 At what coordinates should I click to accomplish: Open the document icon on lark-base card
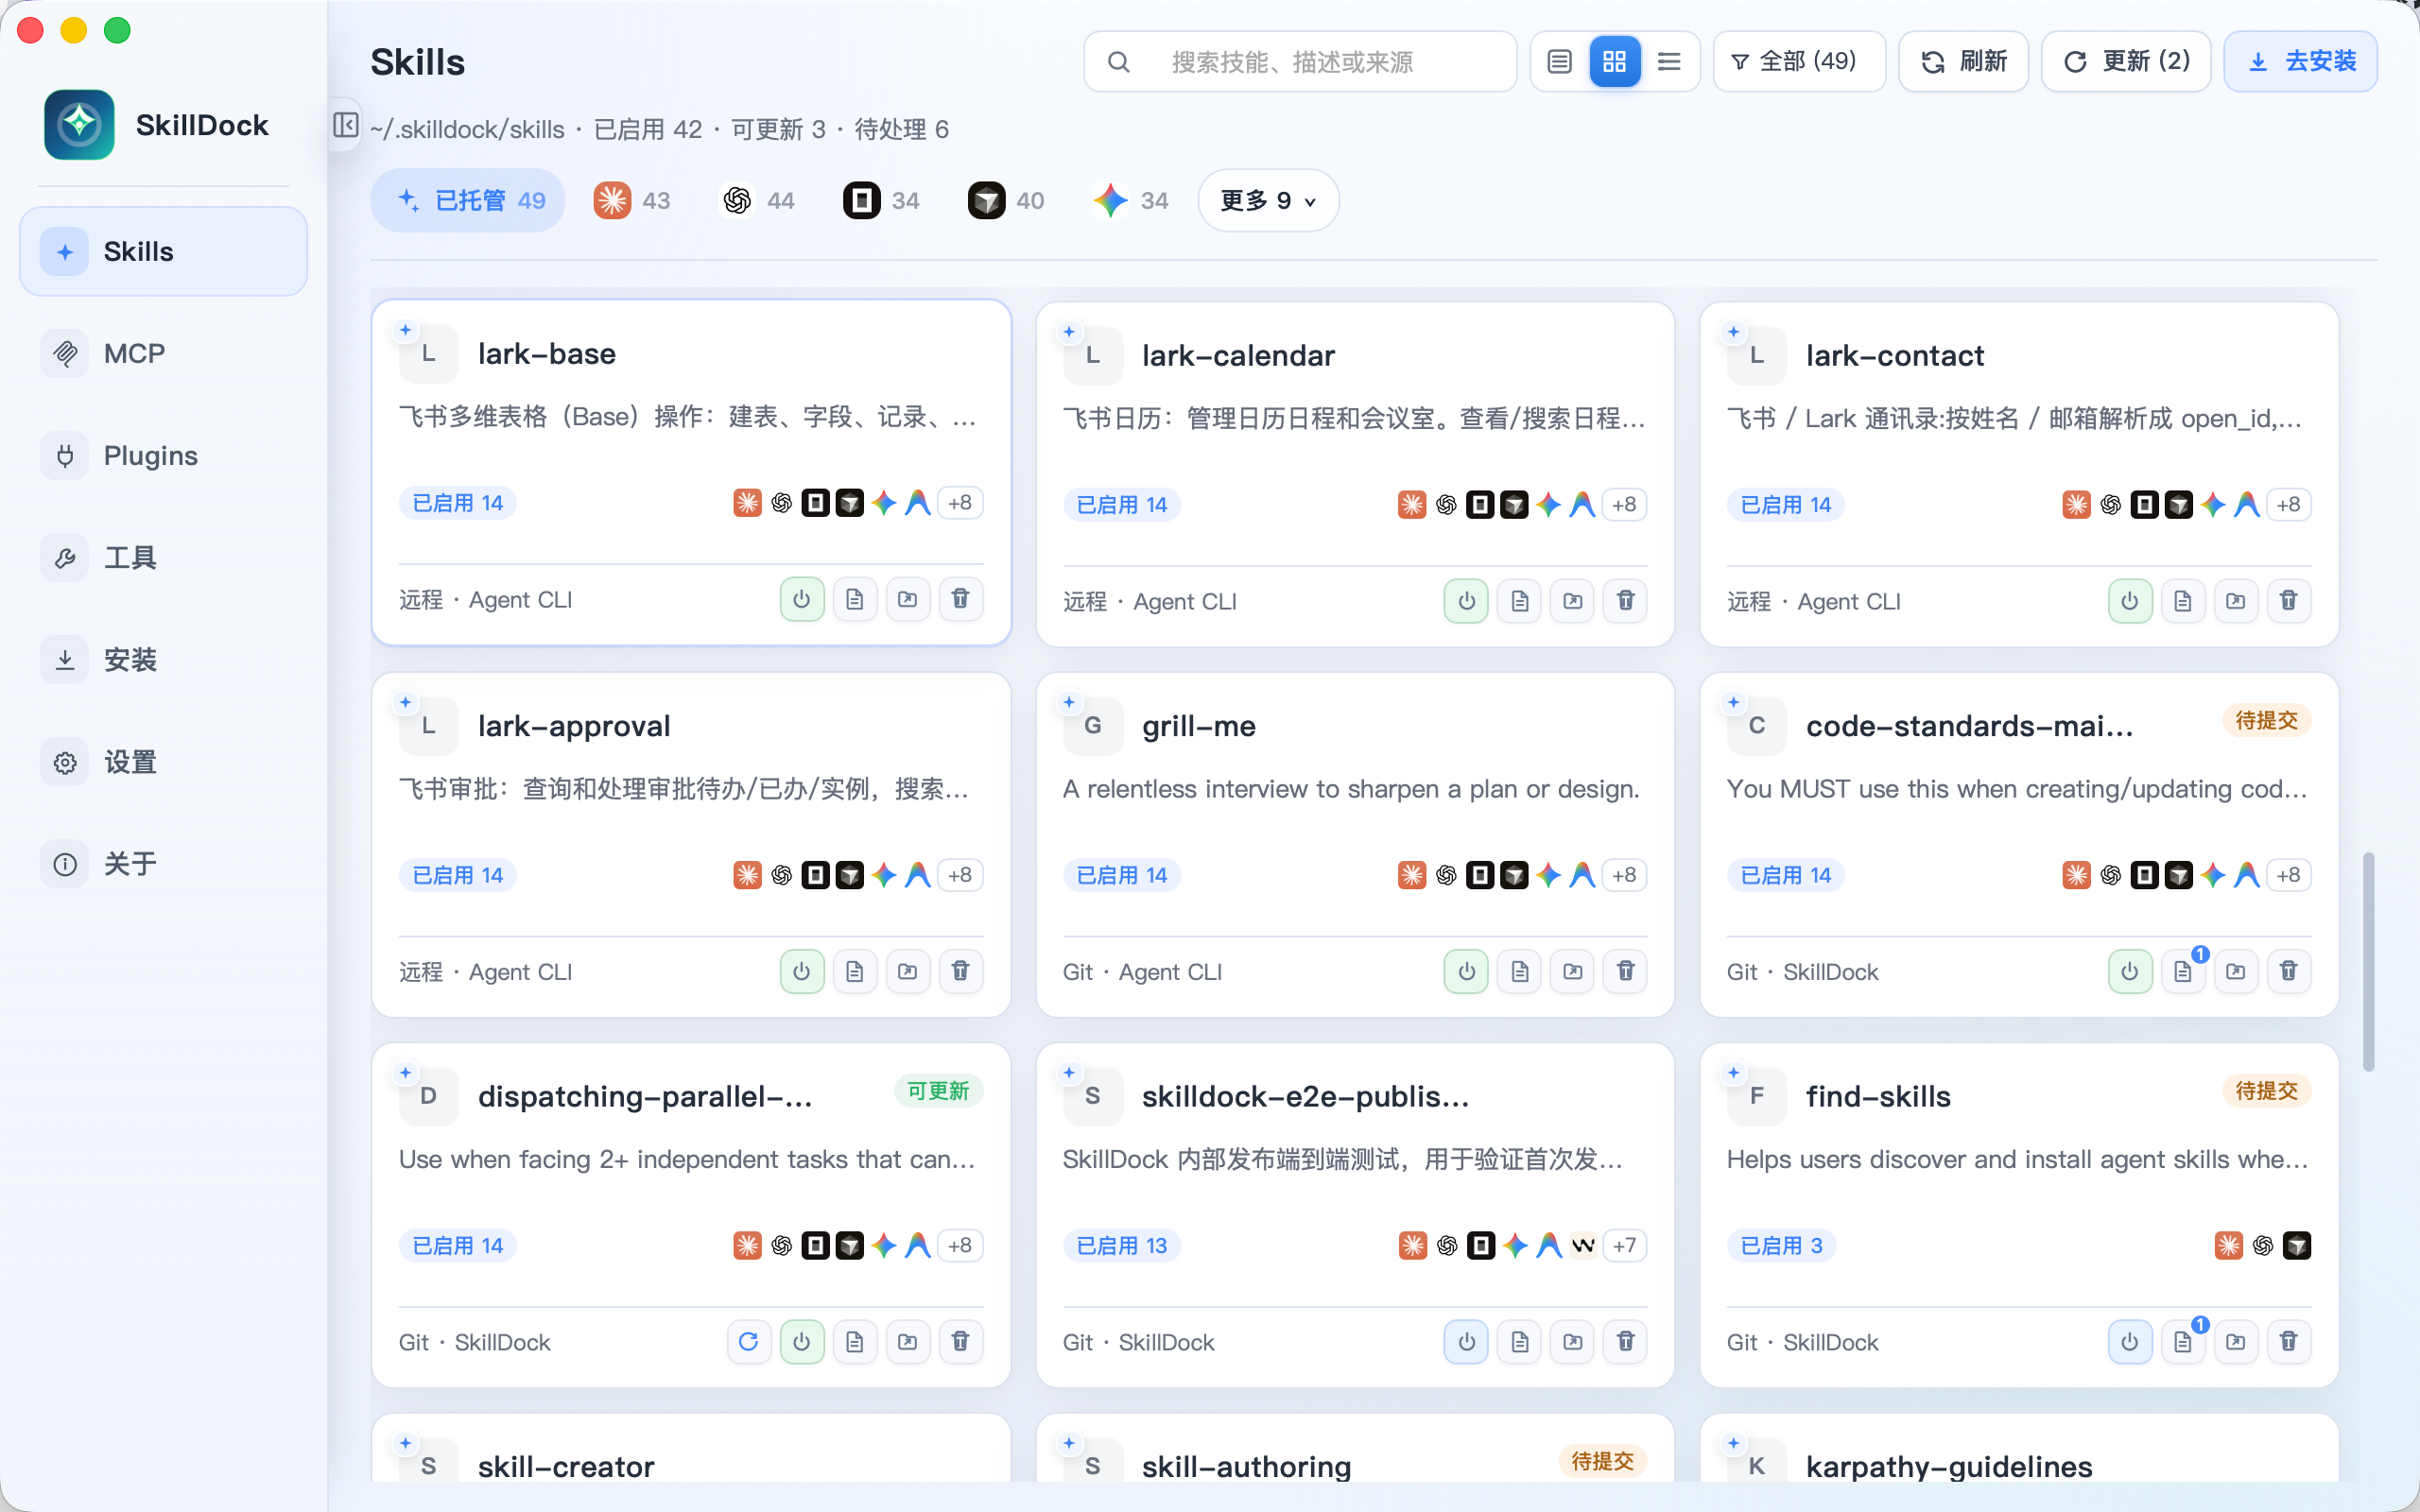coord(854,599)
